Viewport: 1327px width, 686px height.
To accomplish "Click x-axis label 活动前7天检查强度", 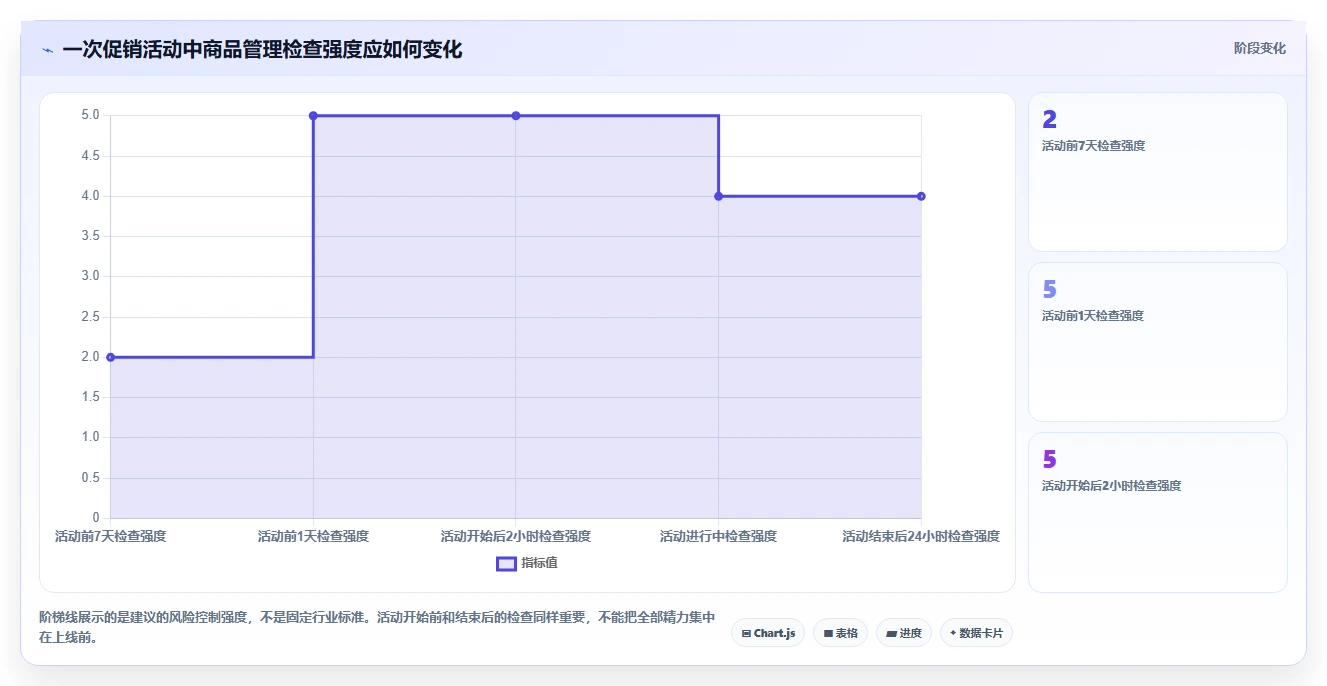I will click(111, 536).
